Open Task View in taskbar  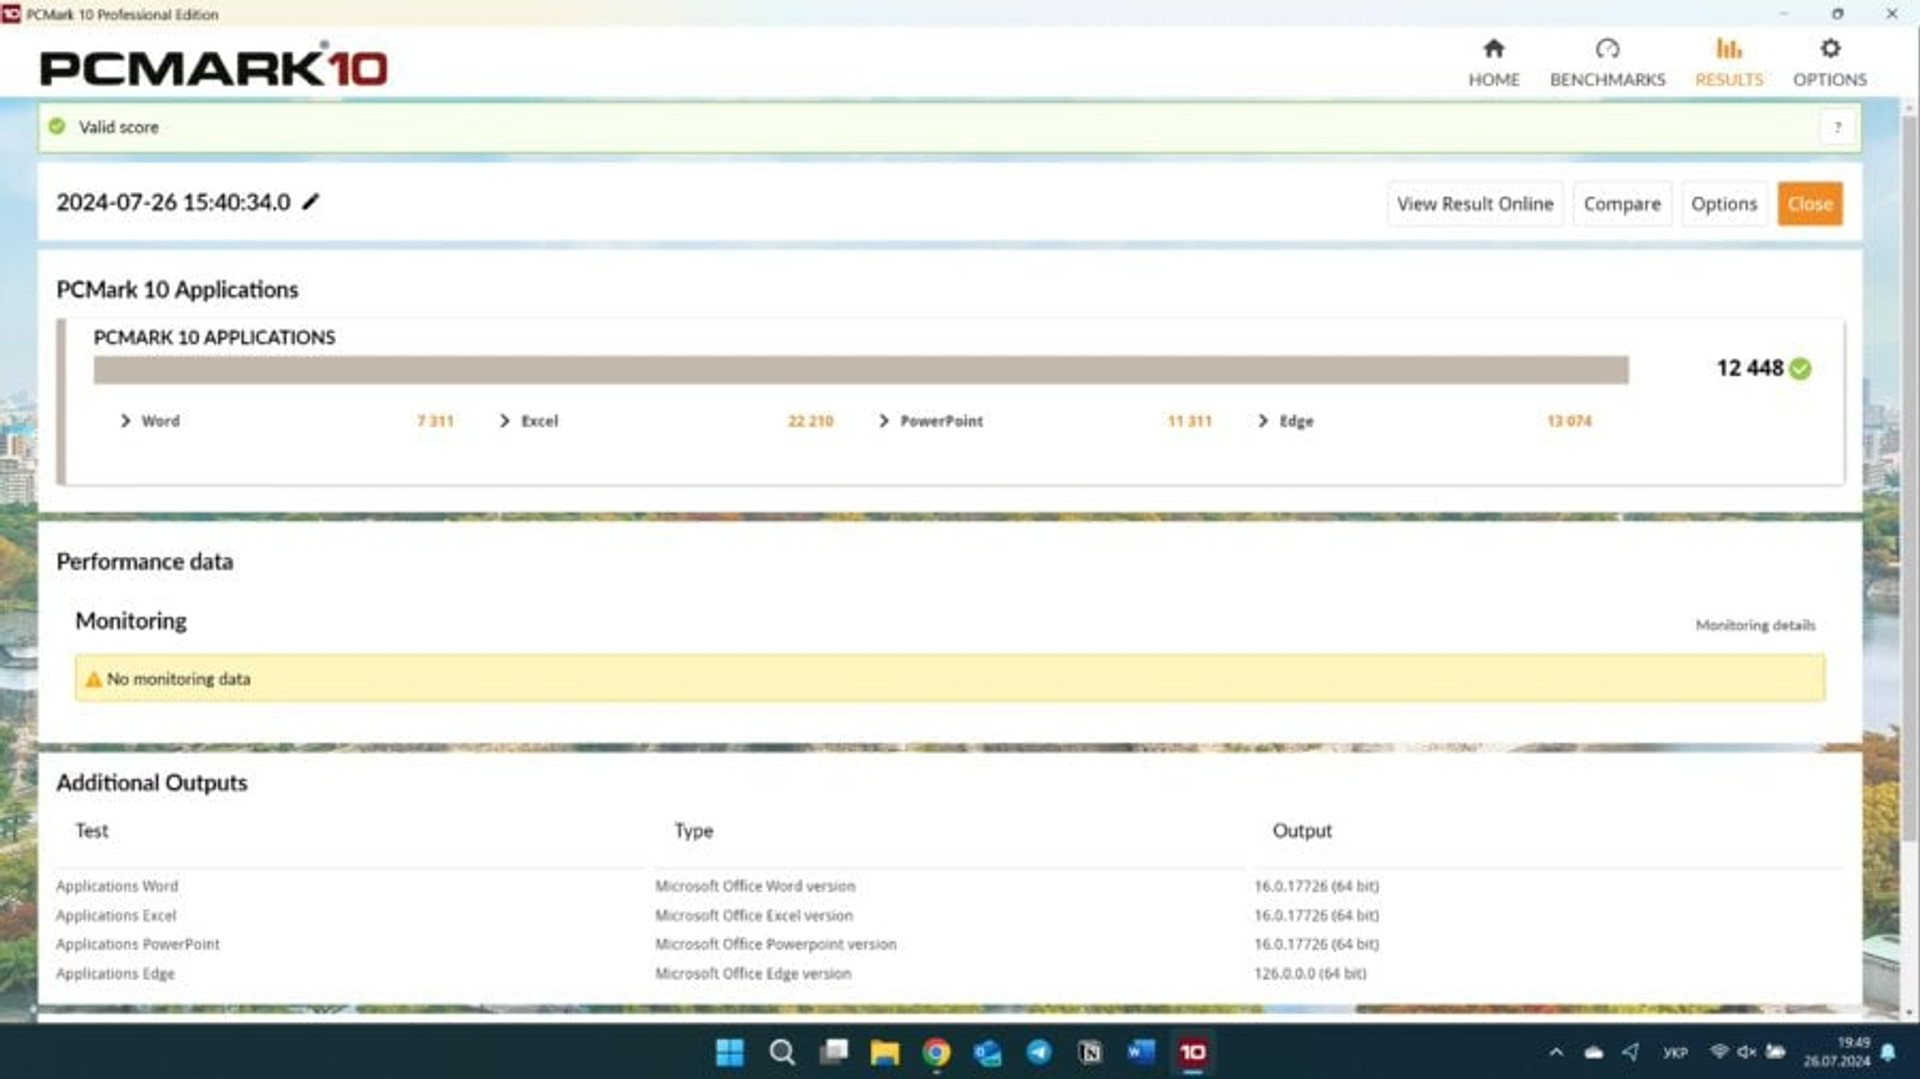[x=834, y=1052]
